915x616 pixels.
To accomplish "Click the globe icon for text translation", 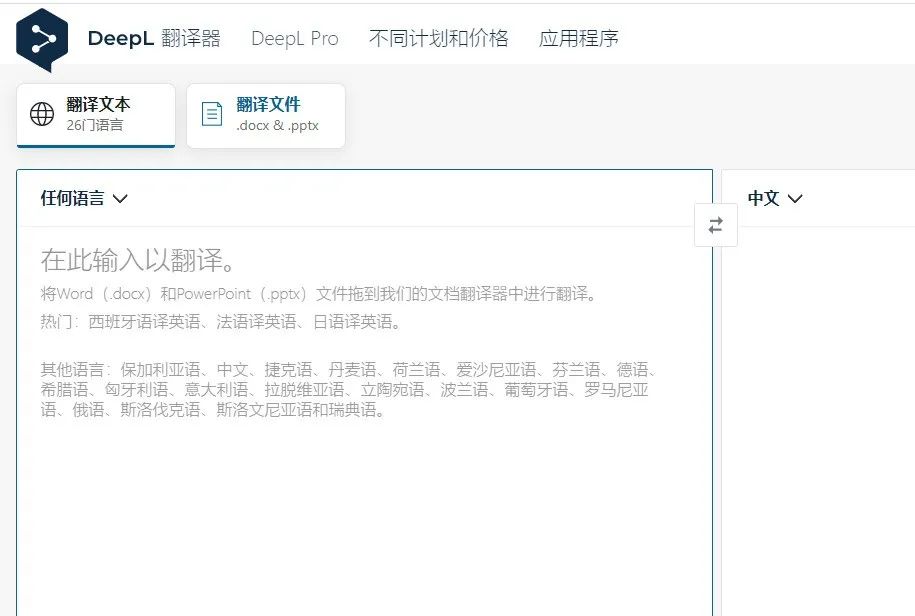I will 42,114.
